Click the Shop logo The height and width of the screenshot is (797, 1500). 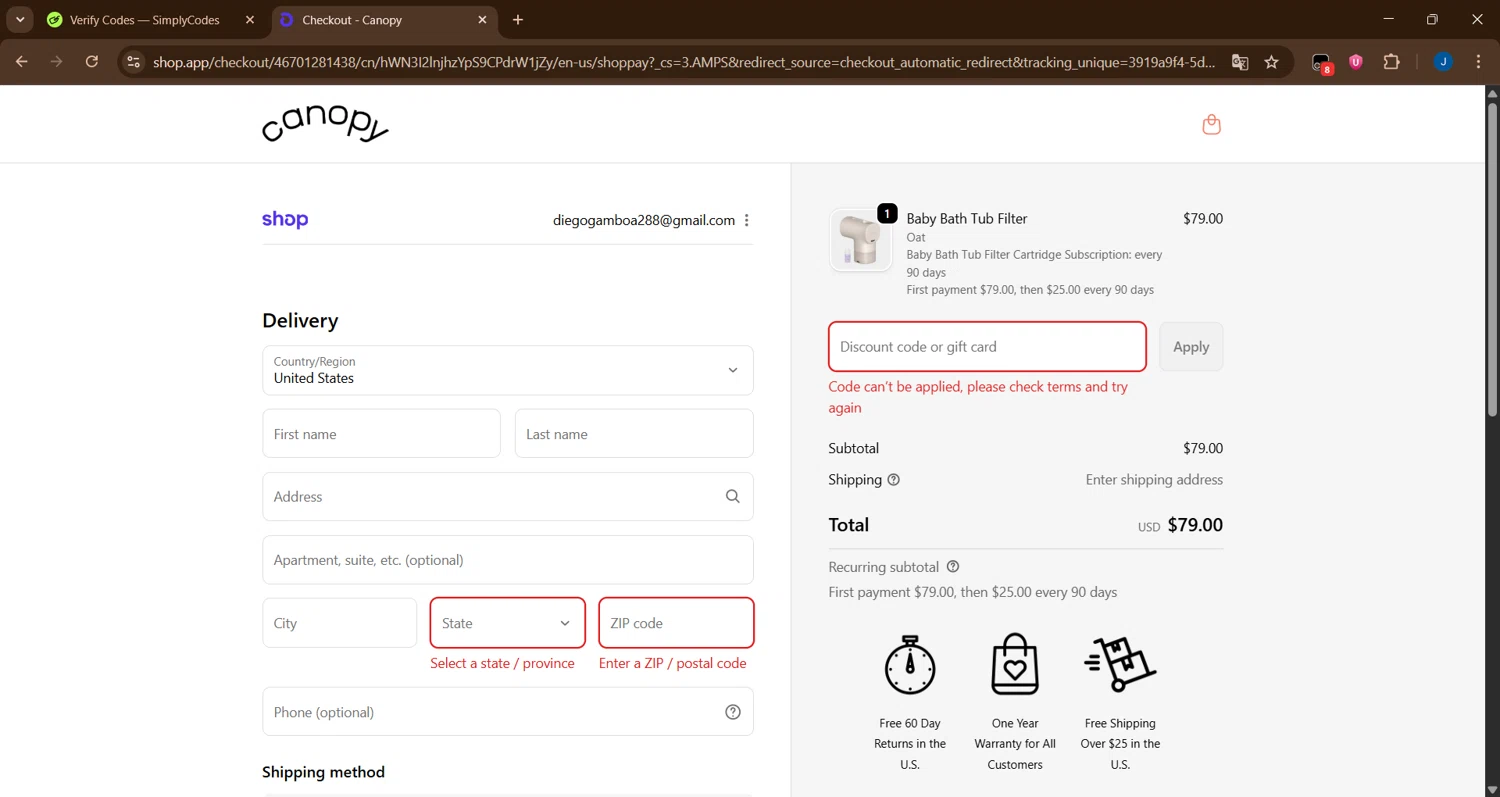[285, 220]
